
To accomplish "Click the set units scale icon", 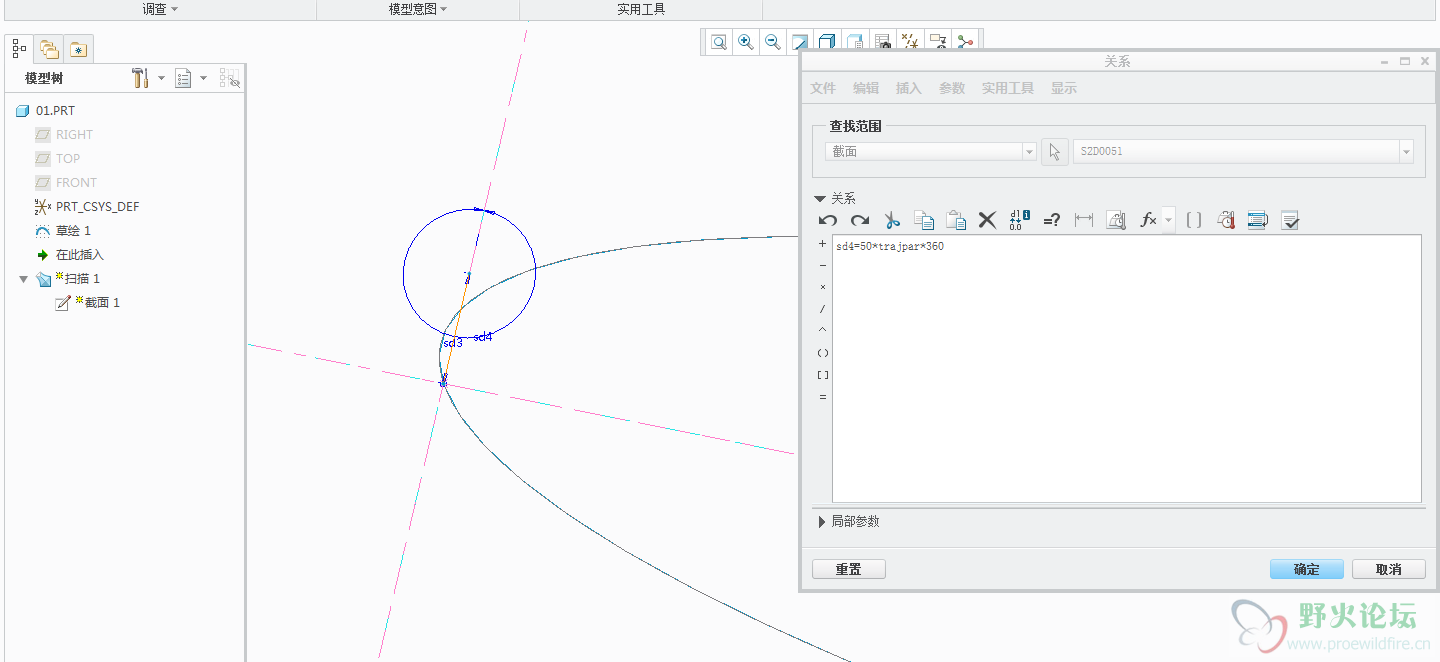I will [1116, 220].
